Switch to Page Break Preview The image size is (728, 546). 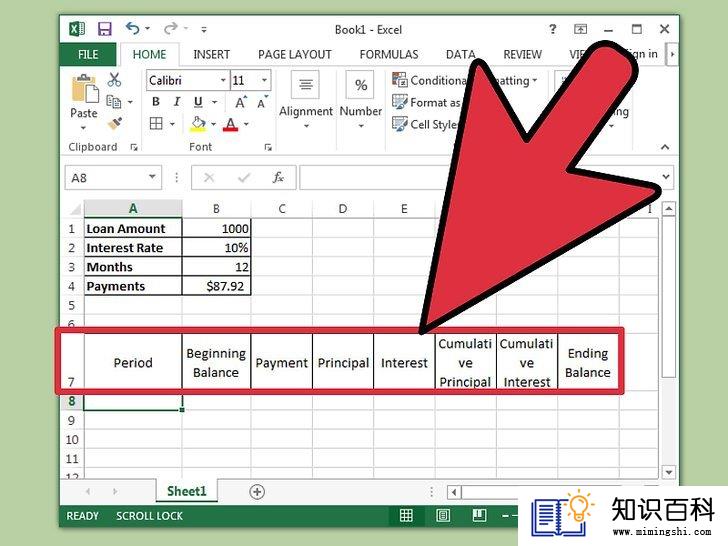pos(479,515)
